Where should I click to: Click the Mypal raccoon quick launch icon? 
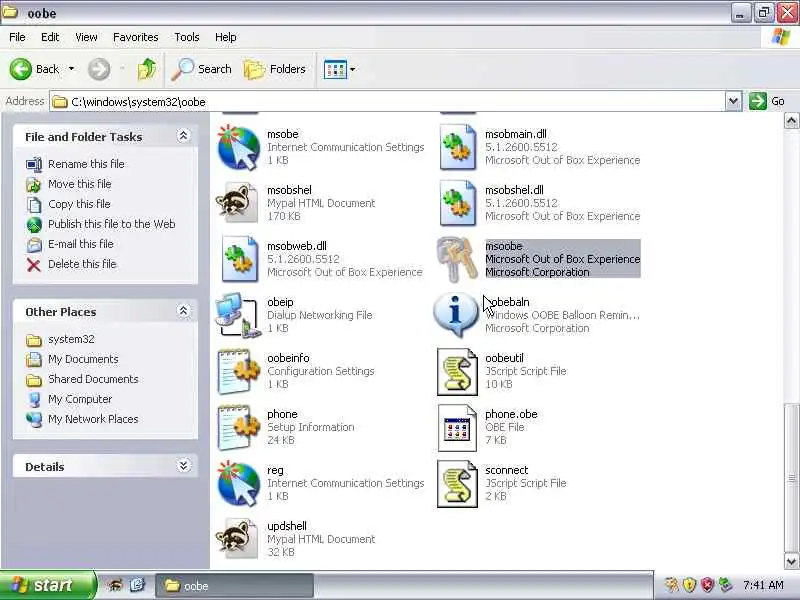click(115, 585)
